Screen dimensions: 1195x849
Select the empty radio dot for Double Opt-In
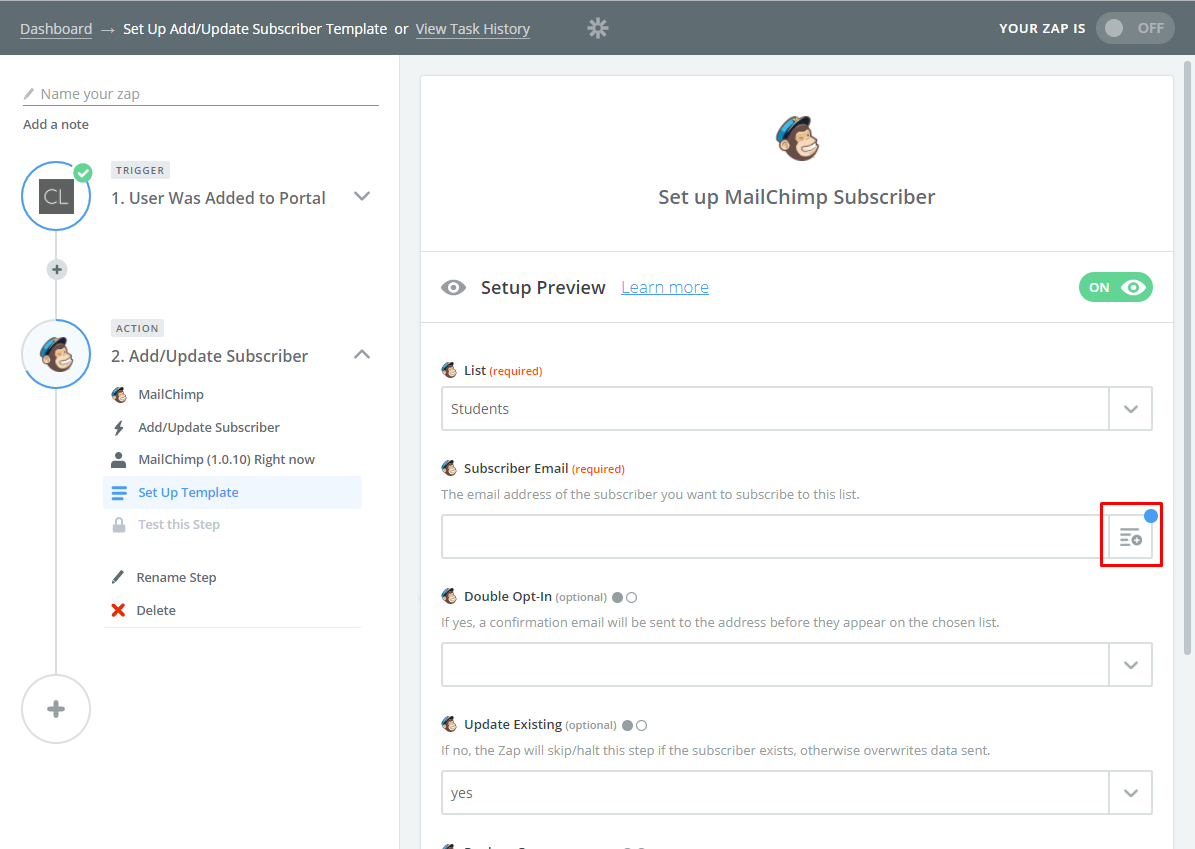tap(631, 598)
